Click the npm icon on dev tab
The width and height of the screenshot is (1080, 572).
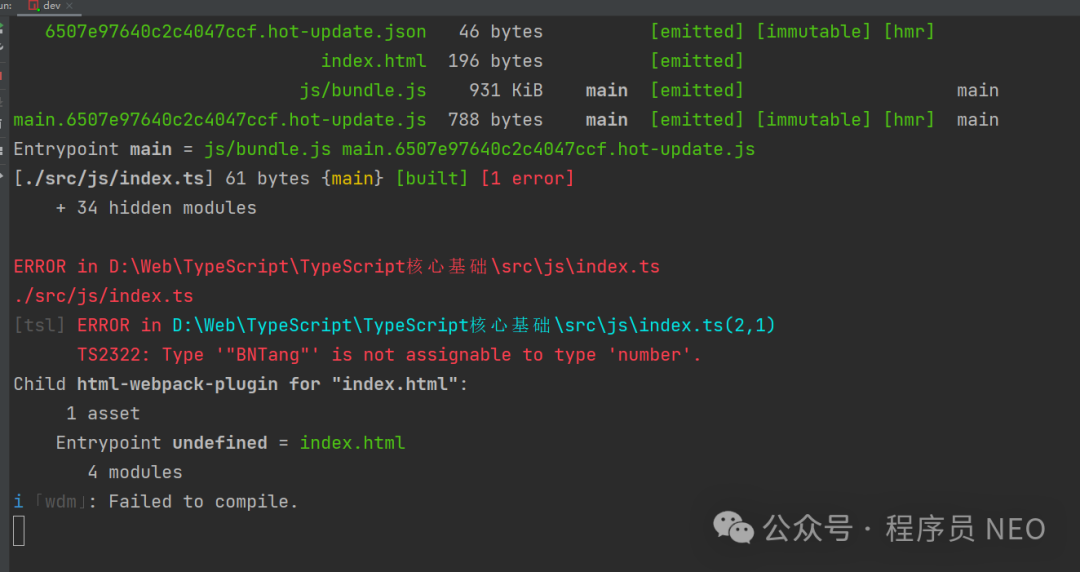coord(33,6)
